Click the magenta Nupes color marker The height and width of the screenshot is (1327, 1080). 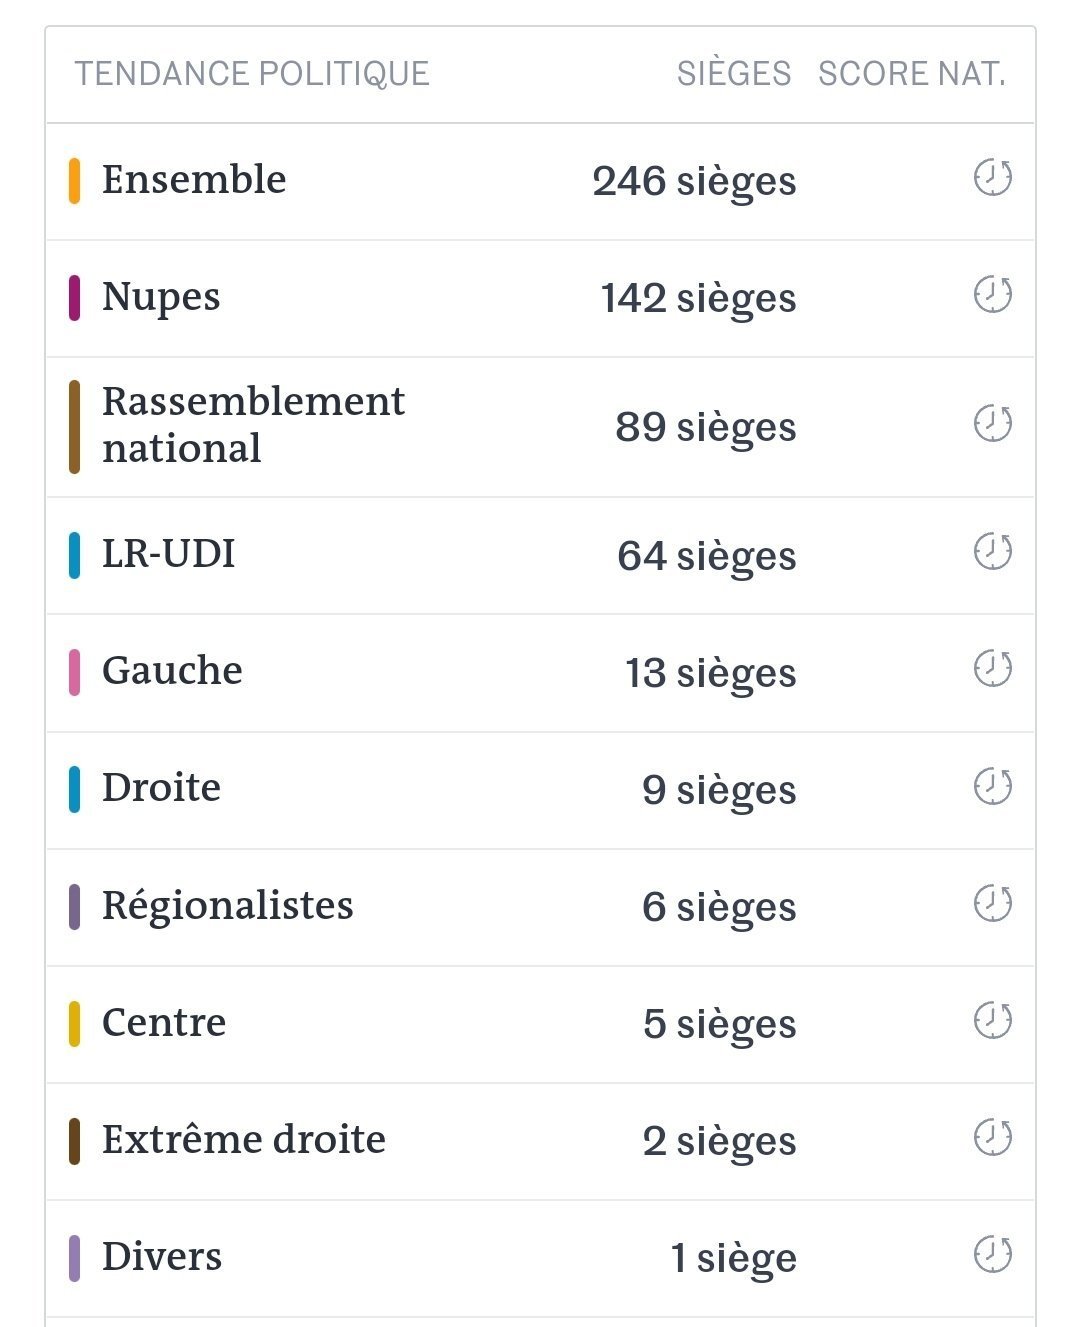click(x=74, y=298)
